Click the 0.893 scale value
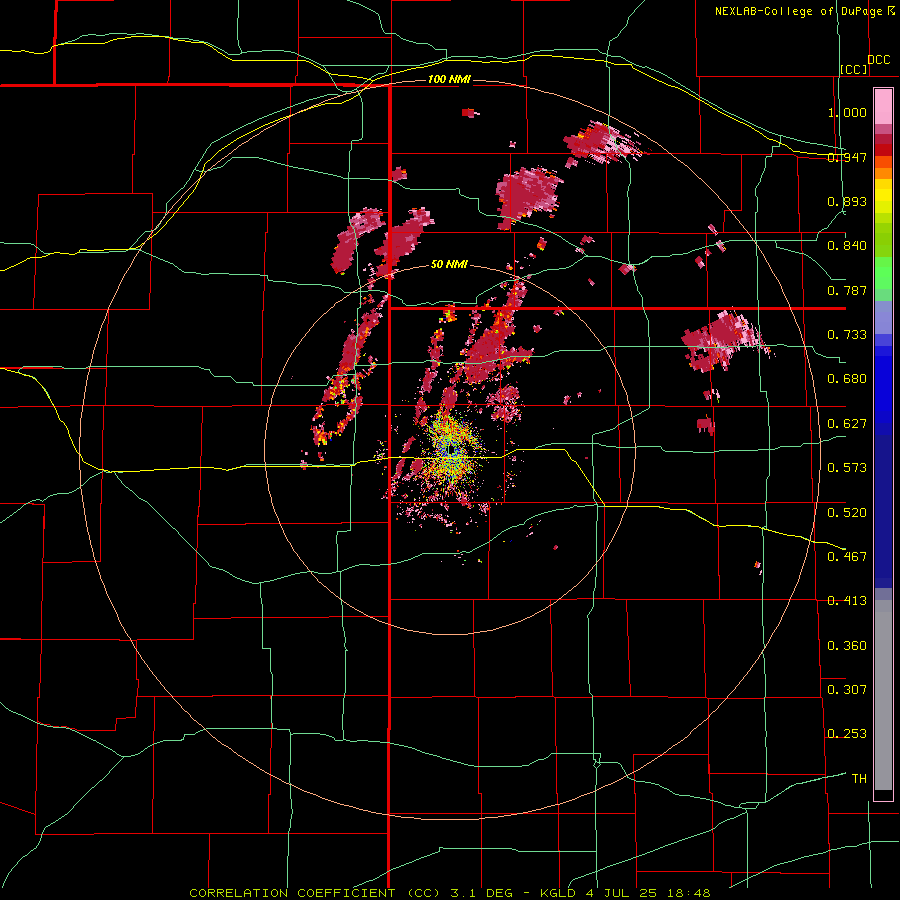 pos(847,201)
